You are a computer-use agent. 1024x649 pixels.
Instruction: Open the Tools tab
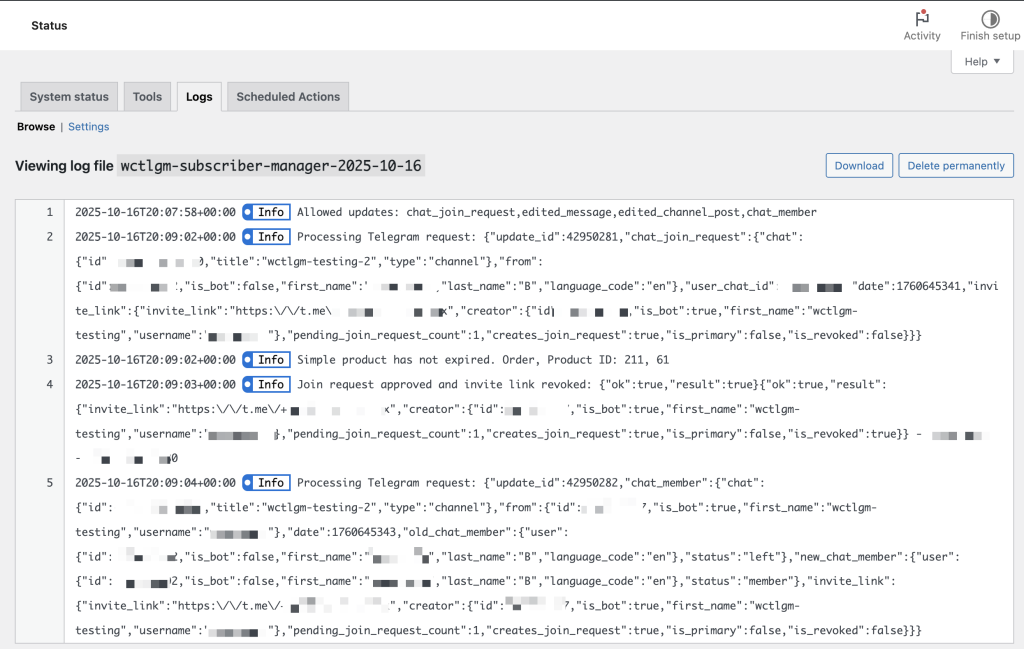click(147, 97)
